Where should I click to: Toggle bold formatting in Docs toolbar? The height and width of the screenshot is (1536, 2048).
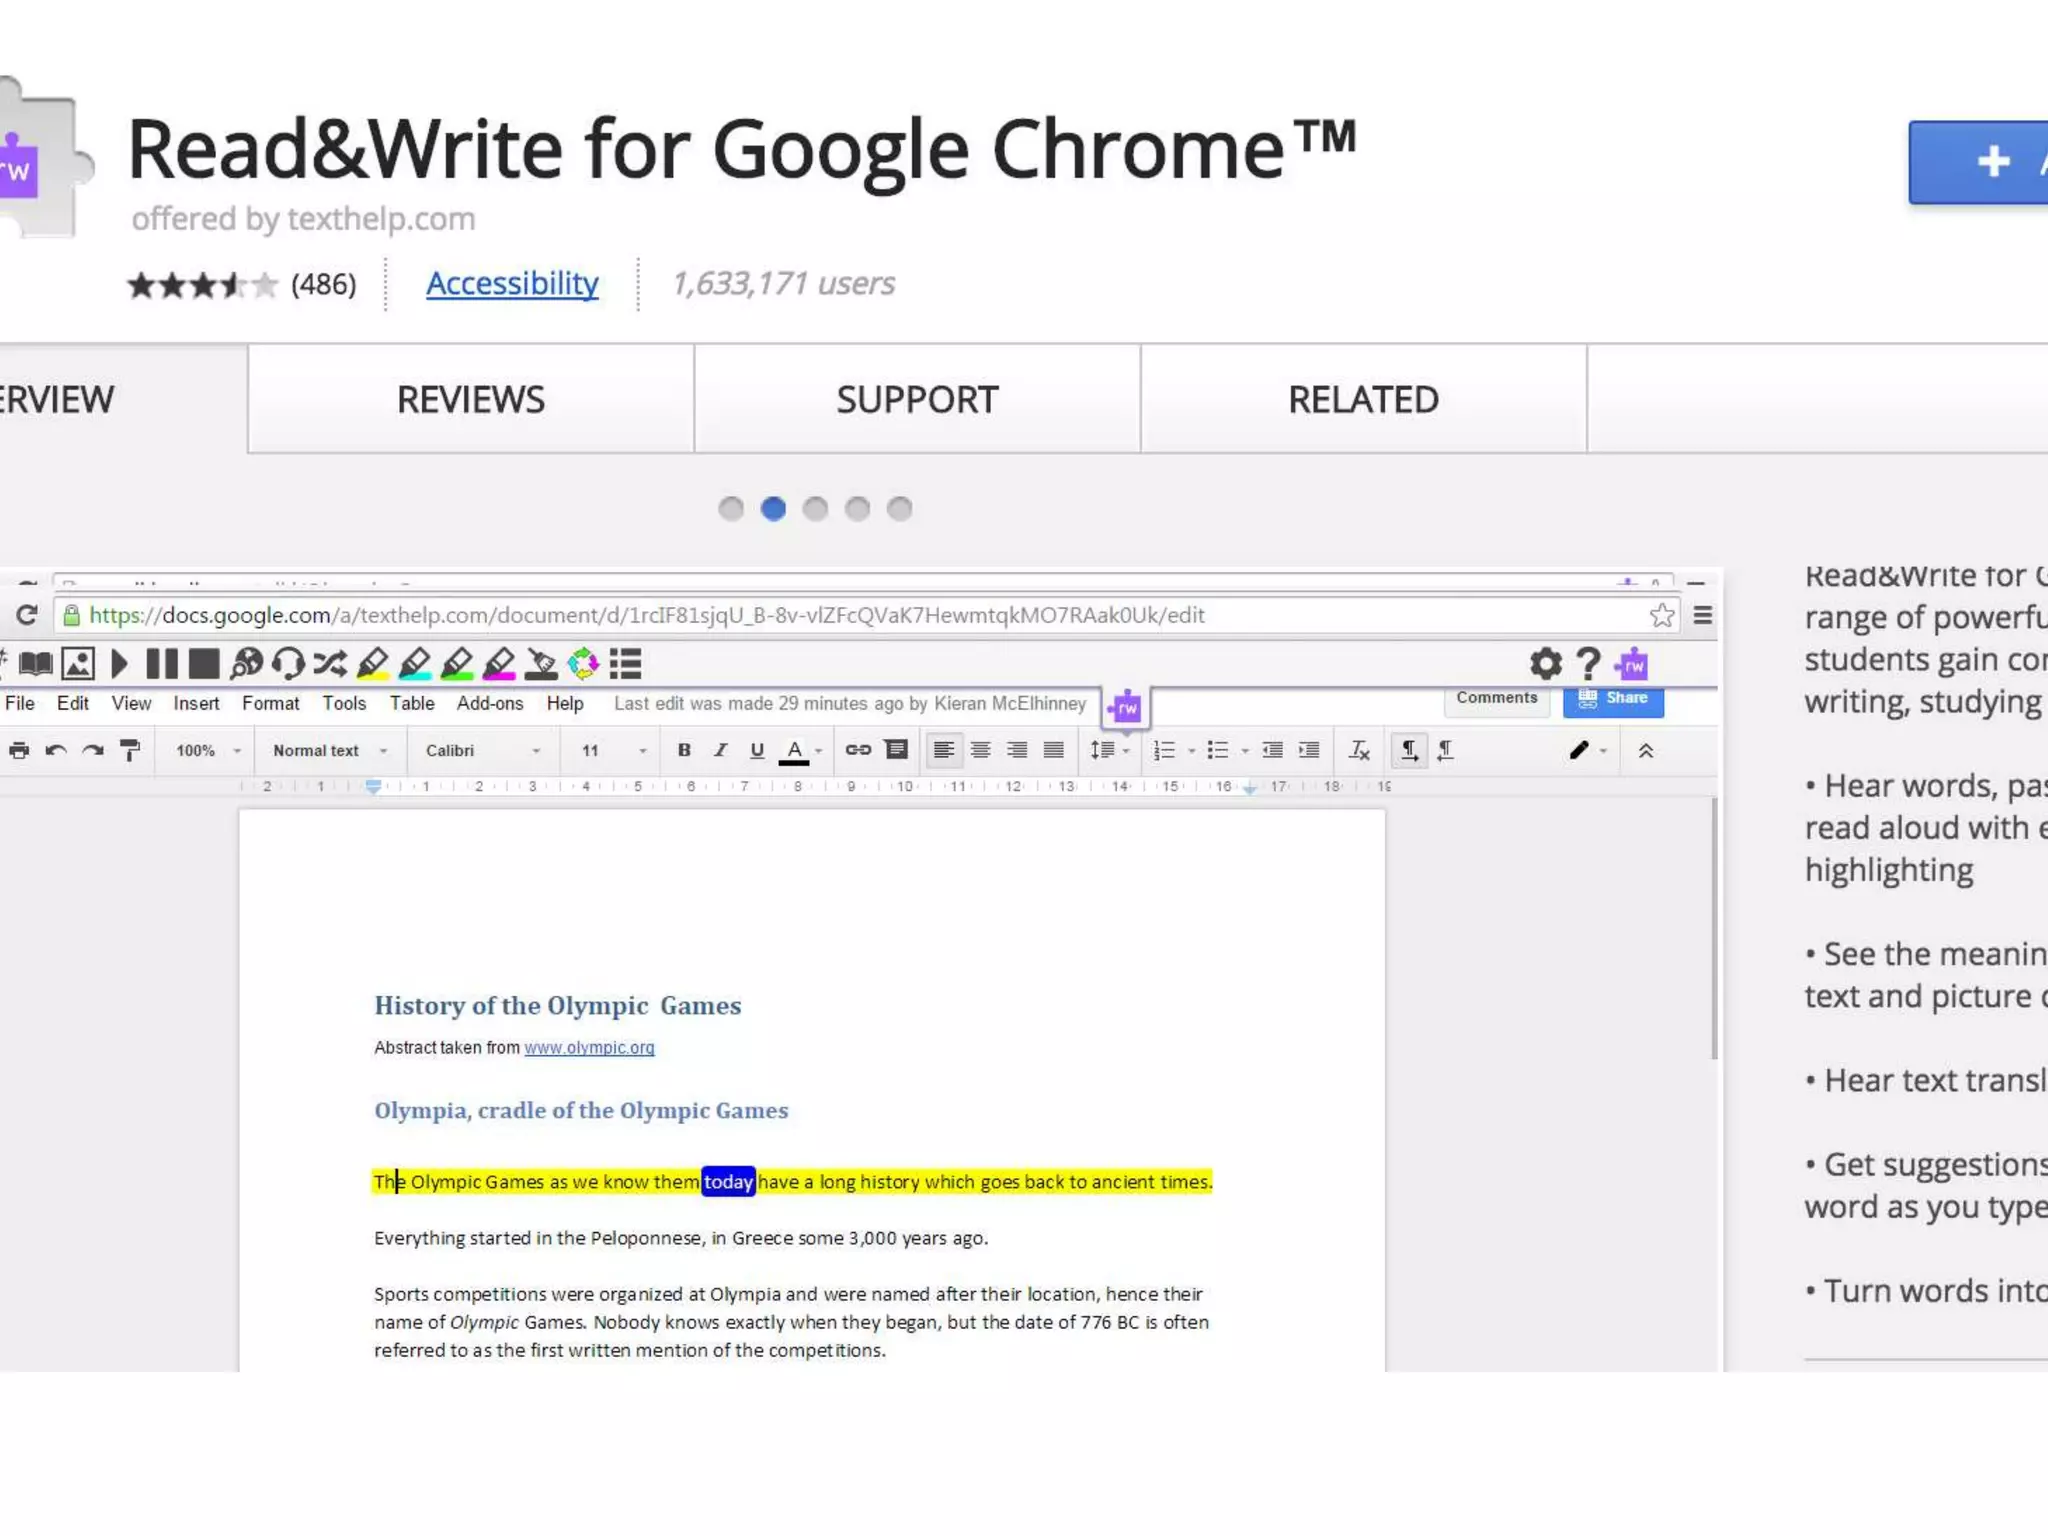tap(684, 750)
